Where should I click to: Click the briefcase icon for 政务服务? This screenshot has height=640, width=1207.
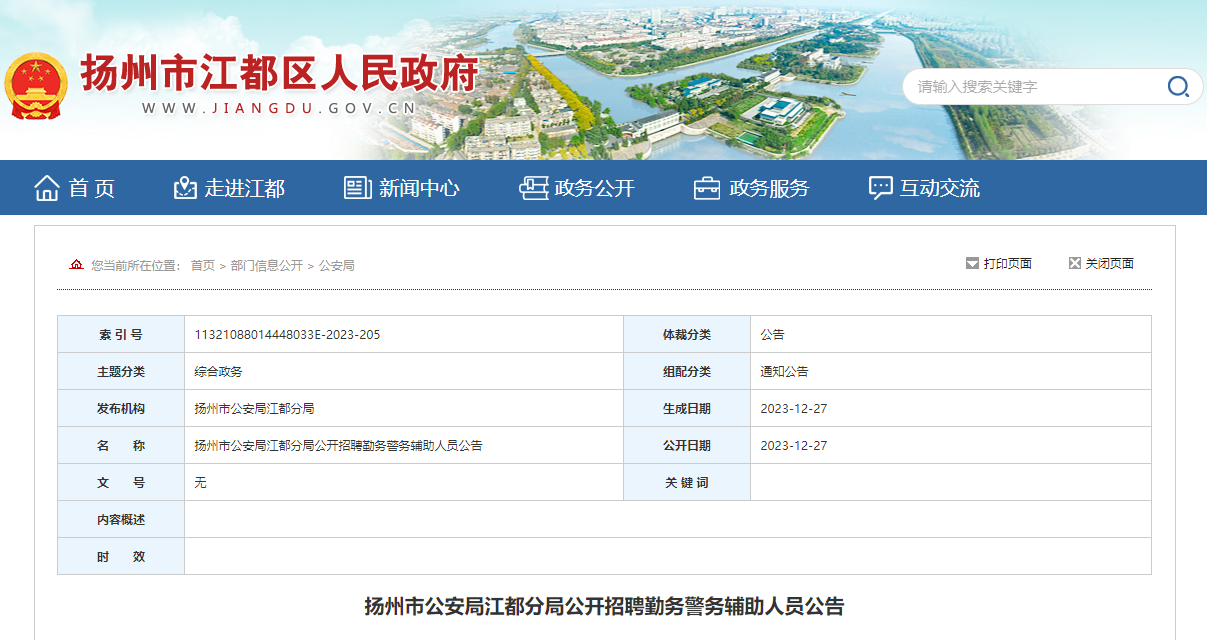point(707,188)
